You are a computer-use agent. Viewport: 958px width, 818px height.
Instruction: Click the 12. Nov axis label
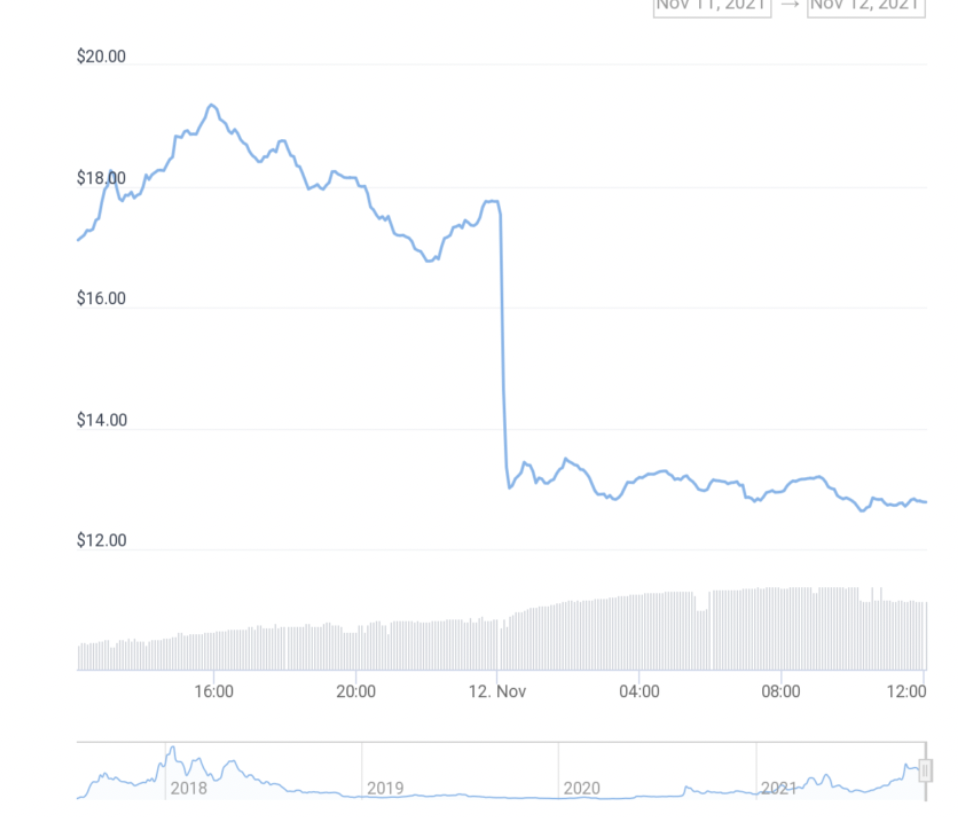point(497,691)
